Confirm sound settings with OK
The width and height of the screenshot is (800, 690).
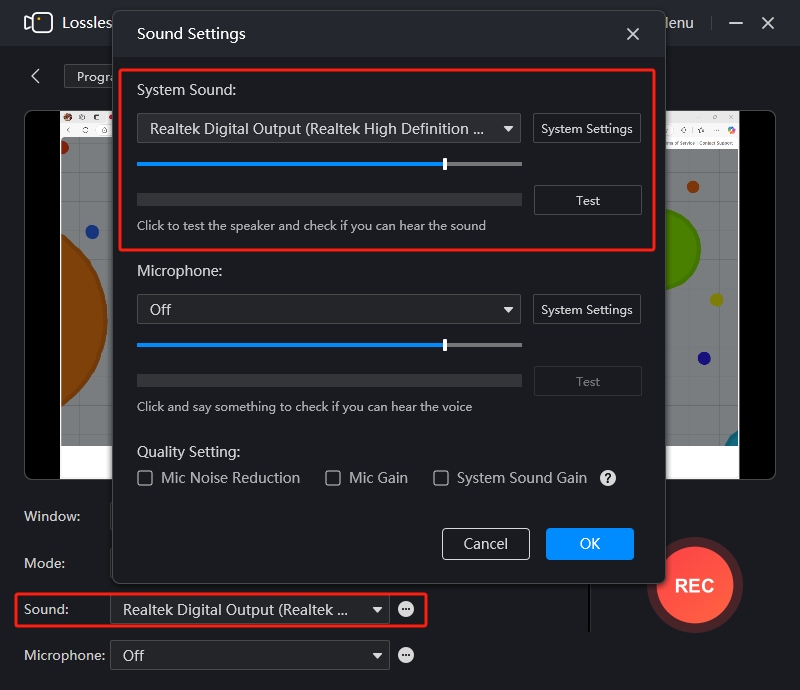tap(590, 544)
